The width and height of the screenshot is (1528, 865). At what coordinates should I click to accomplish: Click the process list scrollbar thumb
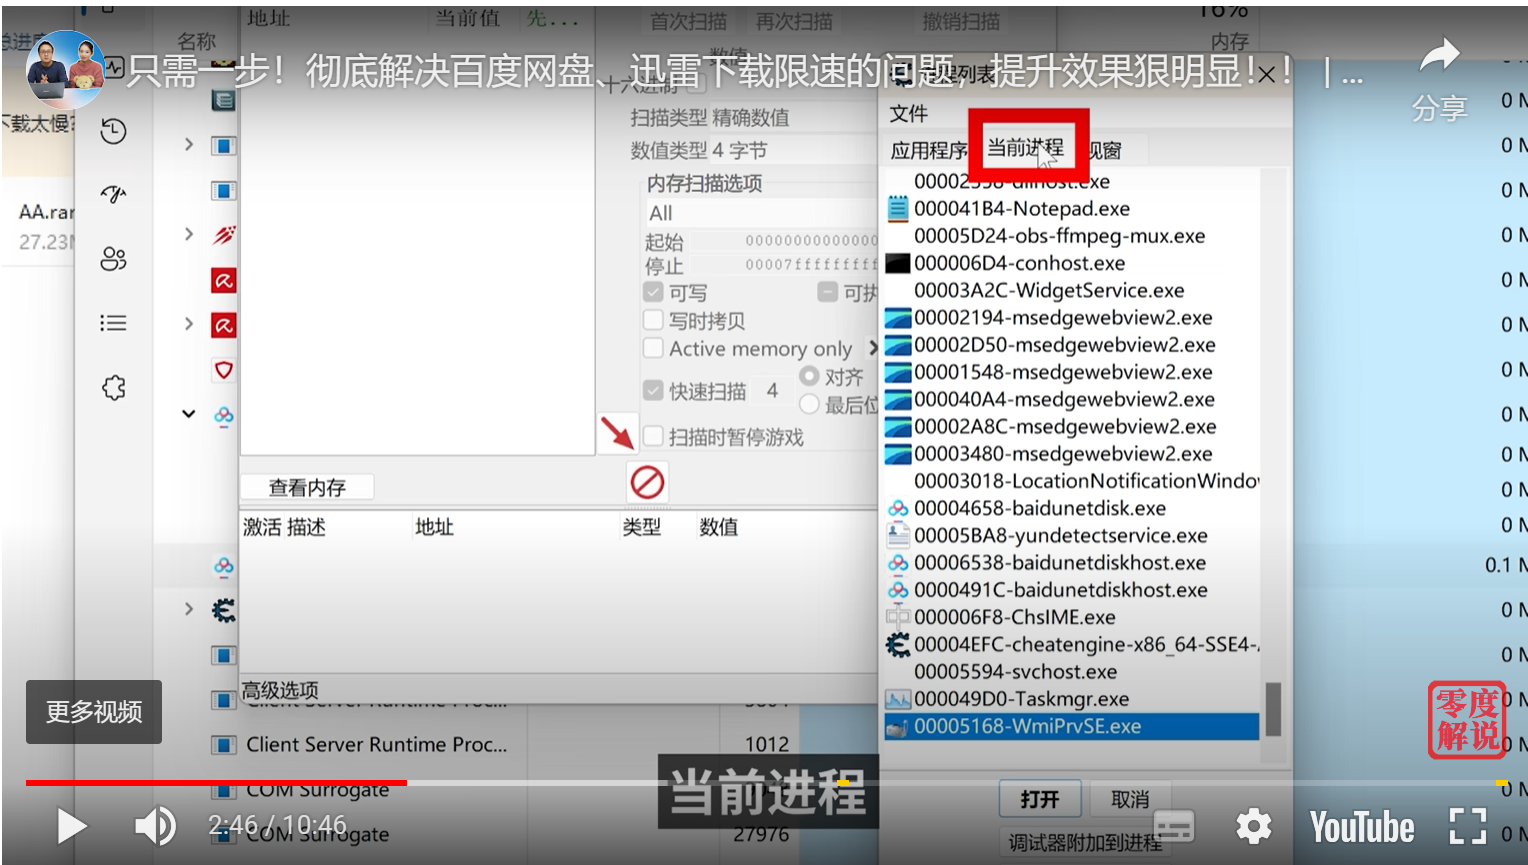point(1273,709)
